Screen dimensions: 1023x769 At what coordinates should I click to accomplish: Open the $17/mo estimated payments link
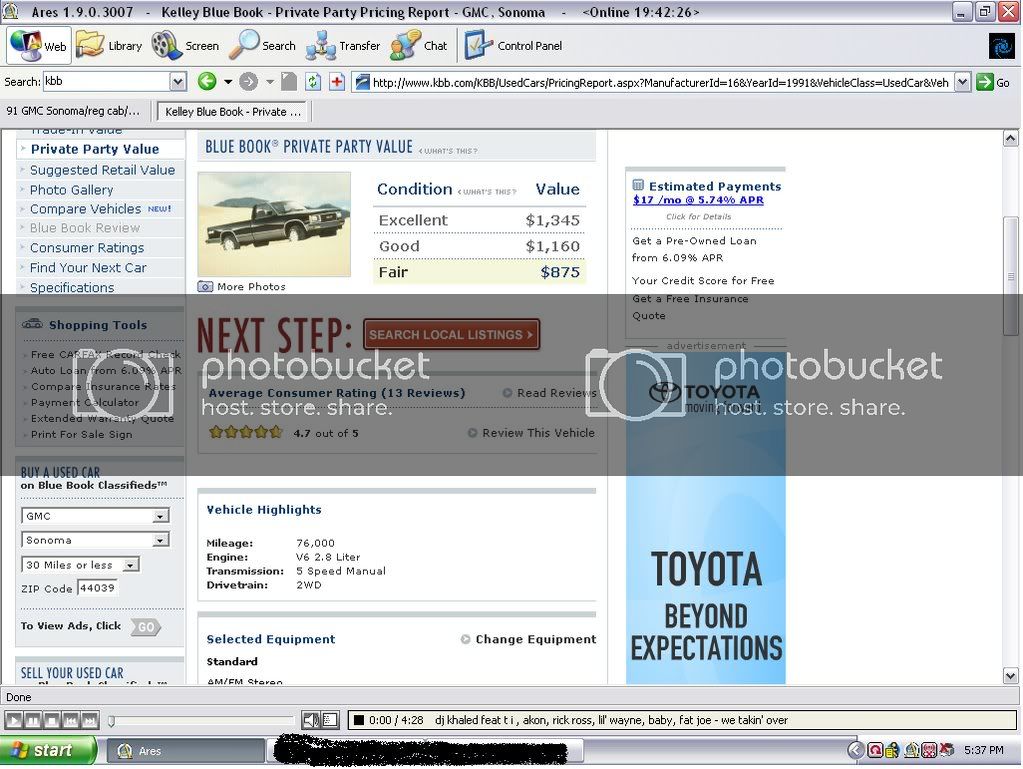698,200
